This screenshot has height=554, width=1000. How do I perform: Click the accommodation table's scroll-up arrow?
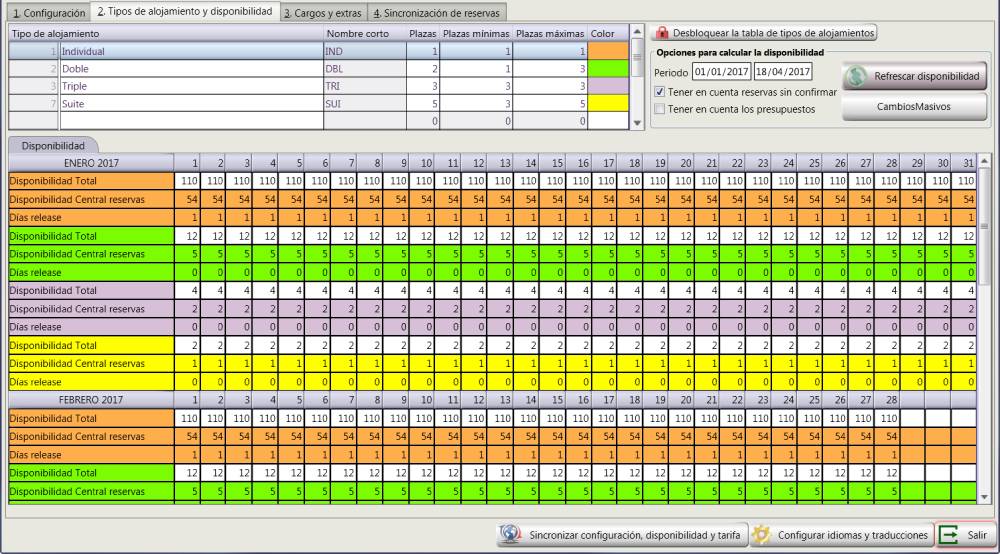[x=638, y=32]
